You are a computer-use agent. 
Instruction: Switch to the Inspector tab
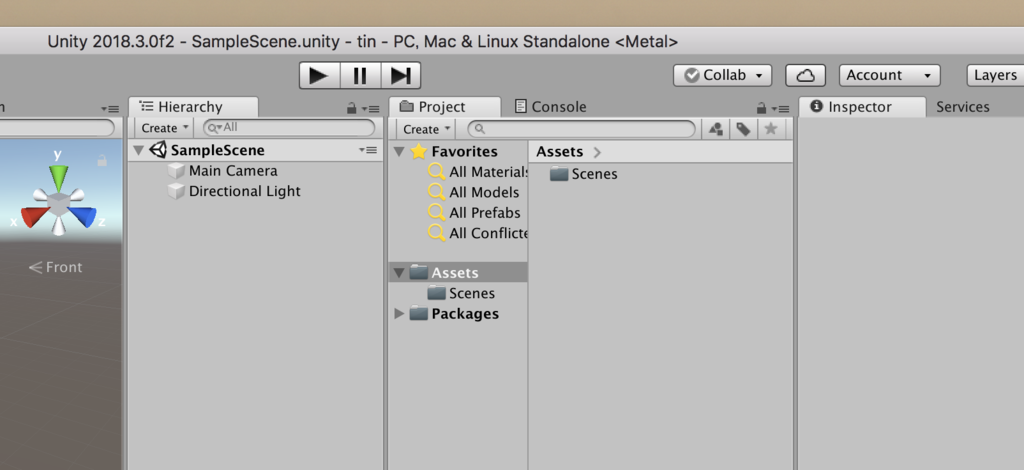coord(862,107)
